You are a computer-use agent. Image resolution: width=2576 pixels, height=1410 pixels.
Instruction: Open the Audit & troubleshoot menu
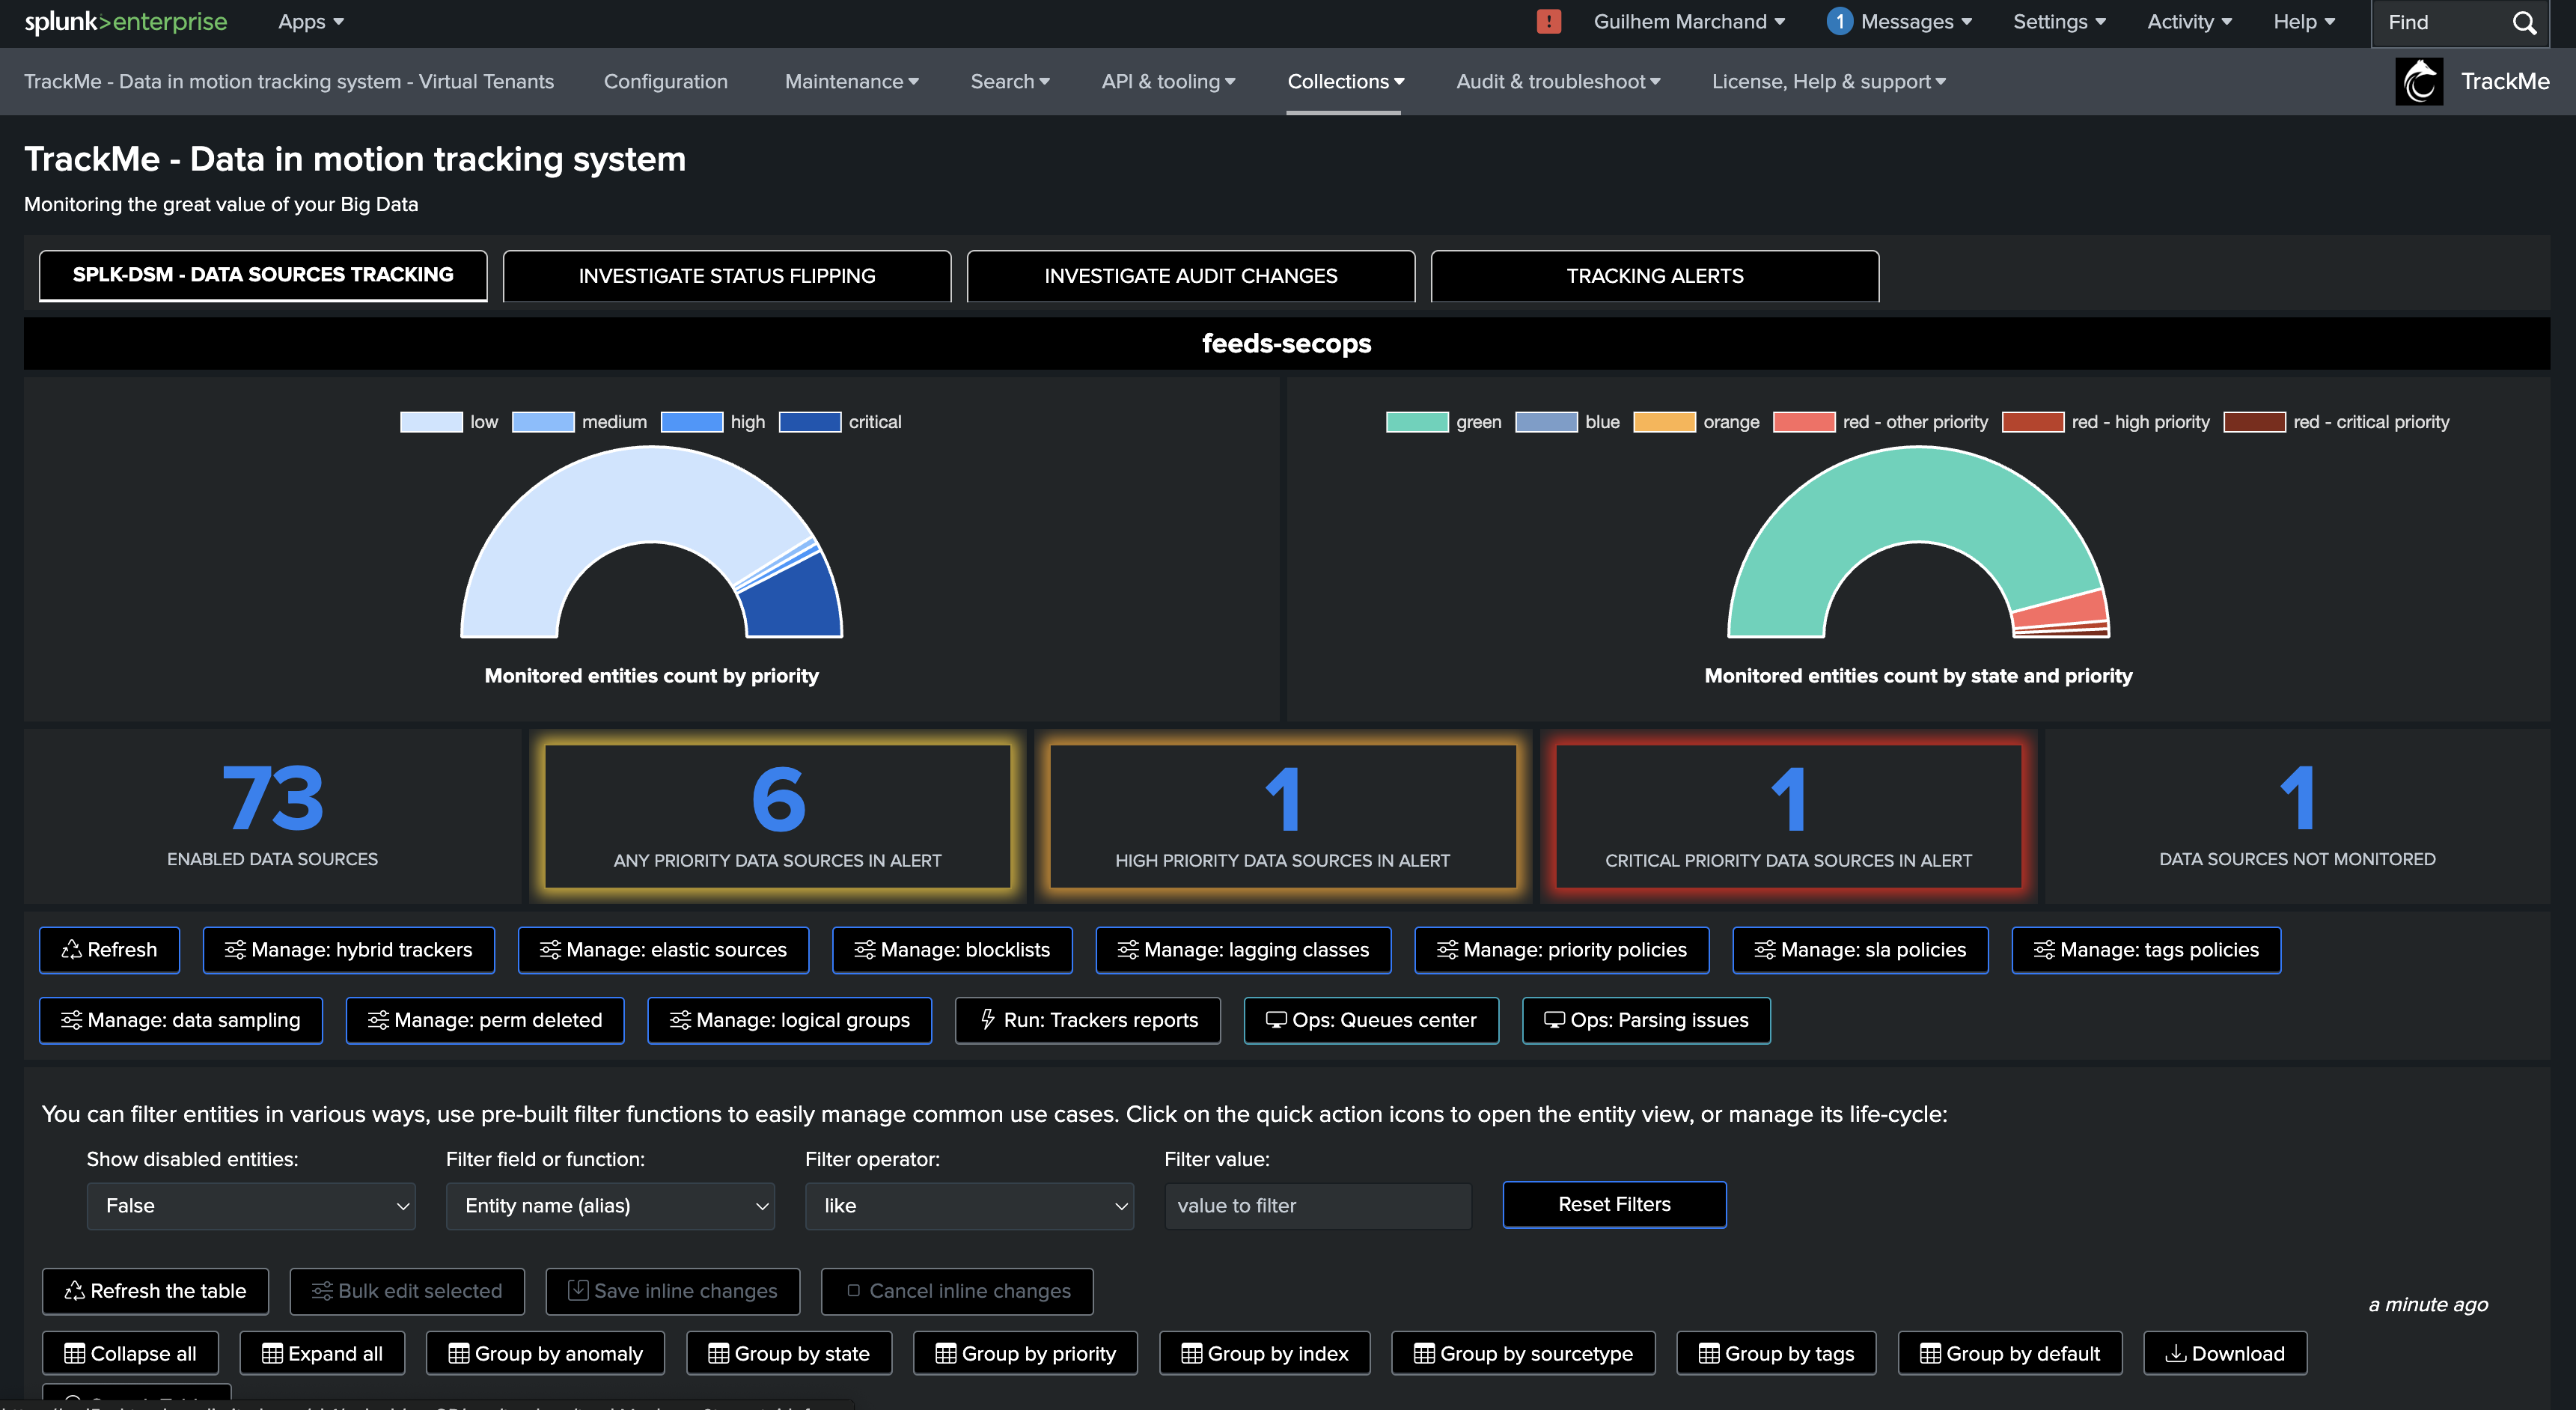pos(1558,81)
